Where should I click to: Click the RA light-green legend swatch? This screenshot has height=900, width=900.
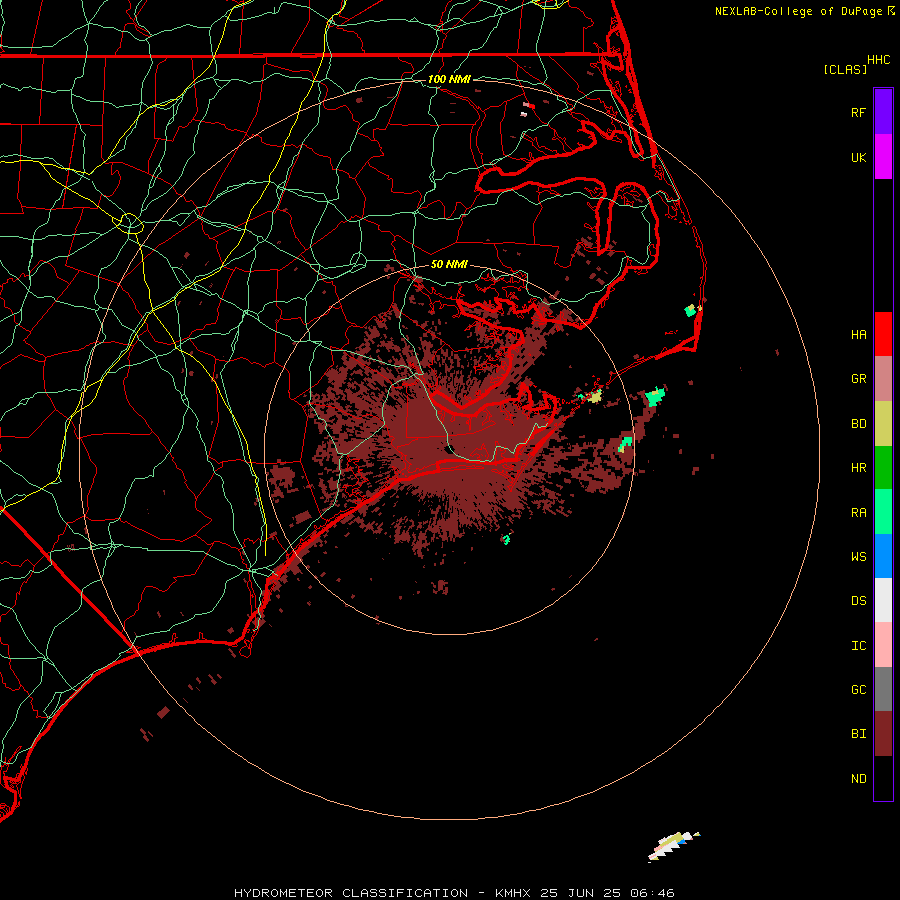(x=883, y=512)
